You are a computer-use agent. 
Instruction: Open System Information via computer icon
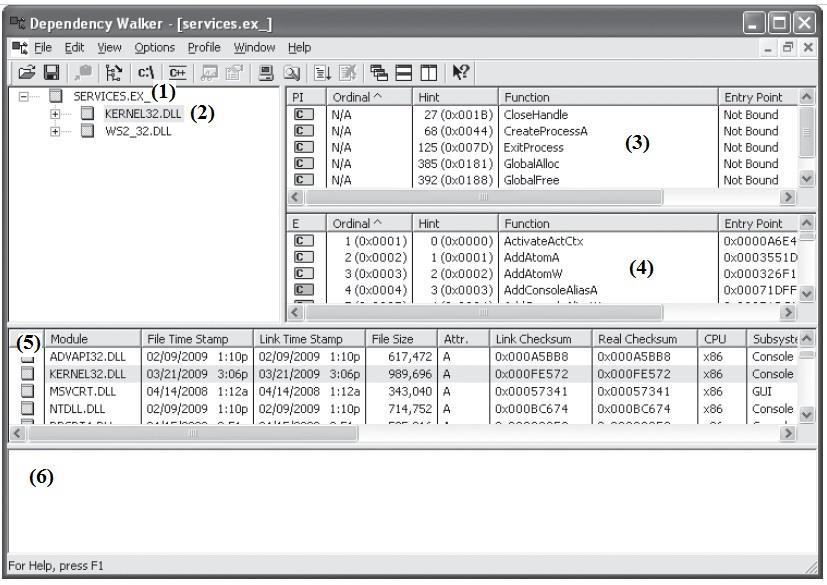pyautogui.click(x=265, y=72)
